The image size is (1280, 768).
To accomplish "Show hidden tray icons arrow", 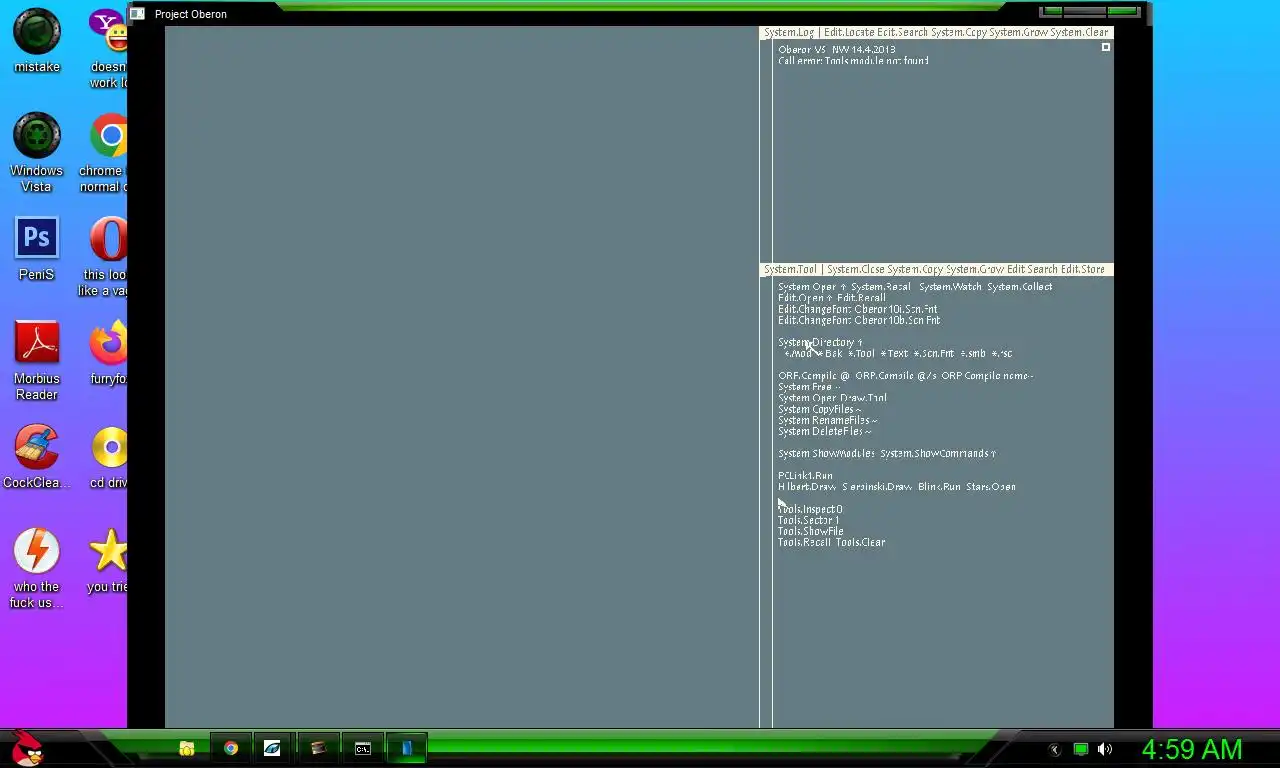I will pos(1054,749).
